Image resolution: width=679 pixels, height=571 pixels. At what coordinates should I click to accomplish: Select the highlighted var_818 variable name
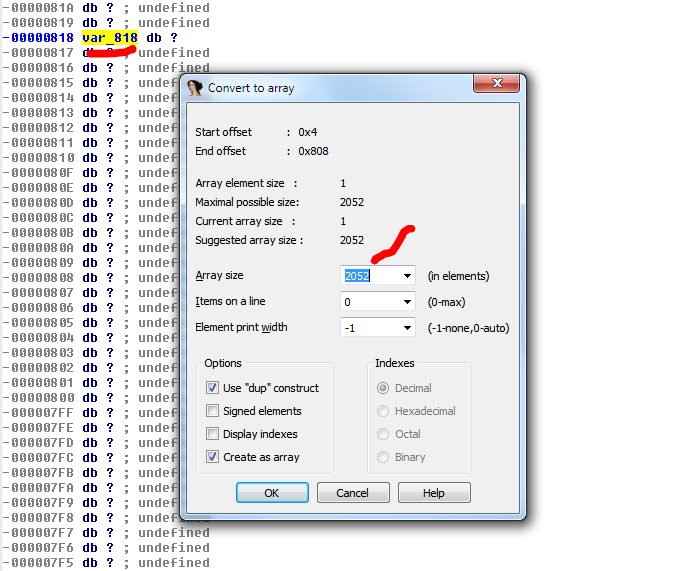[x=109, y=37]
